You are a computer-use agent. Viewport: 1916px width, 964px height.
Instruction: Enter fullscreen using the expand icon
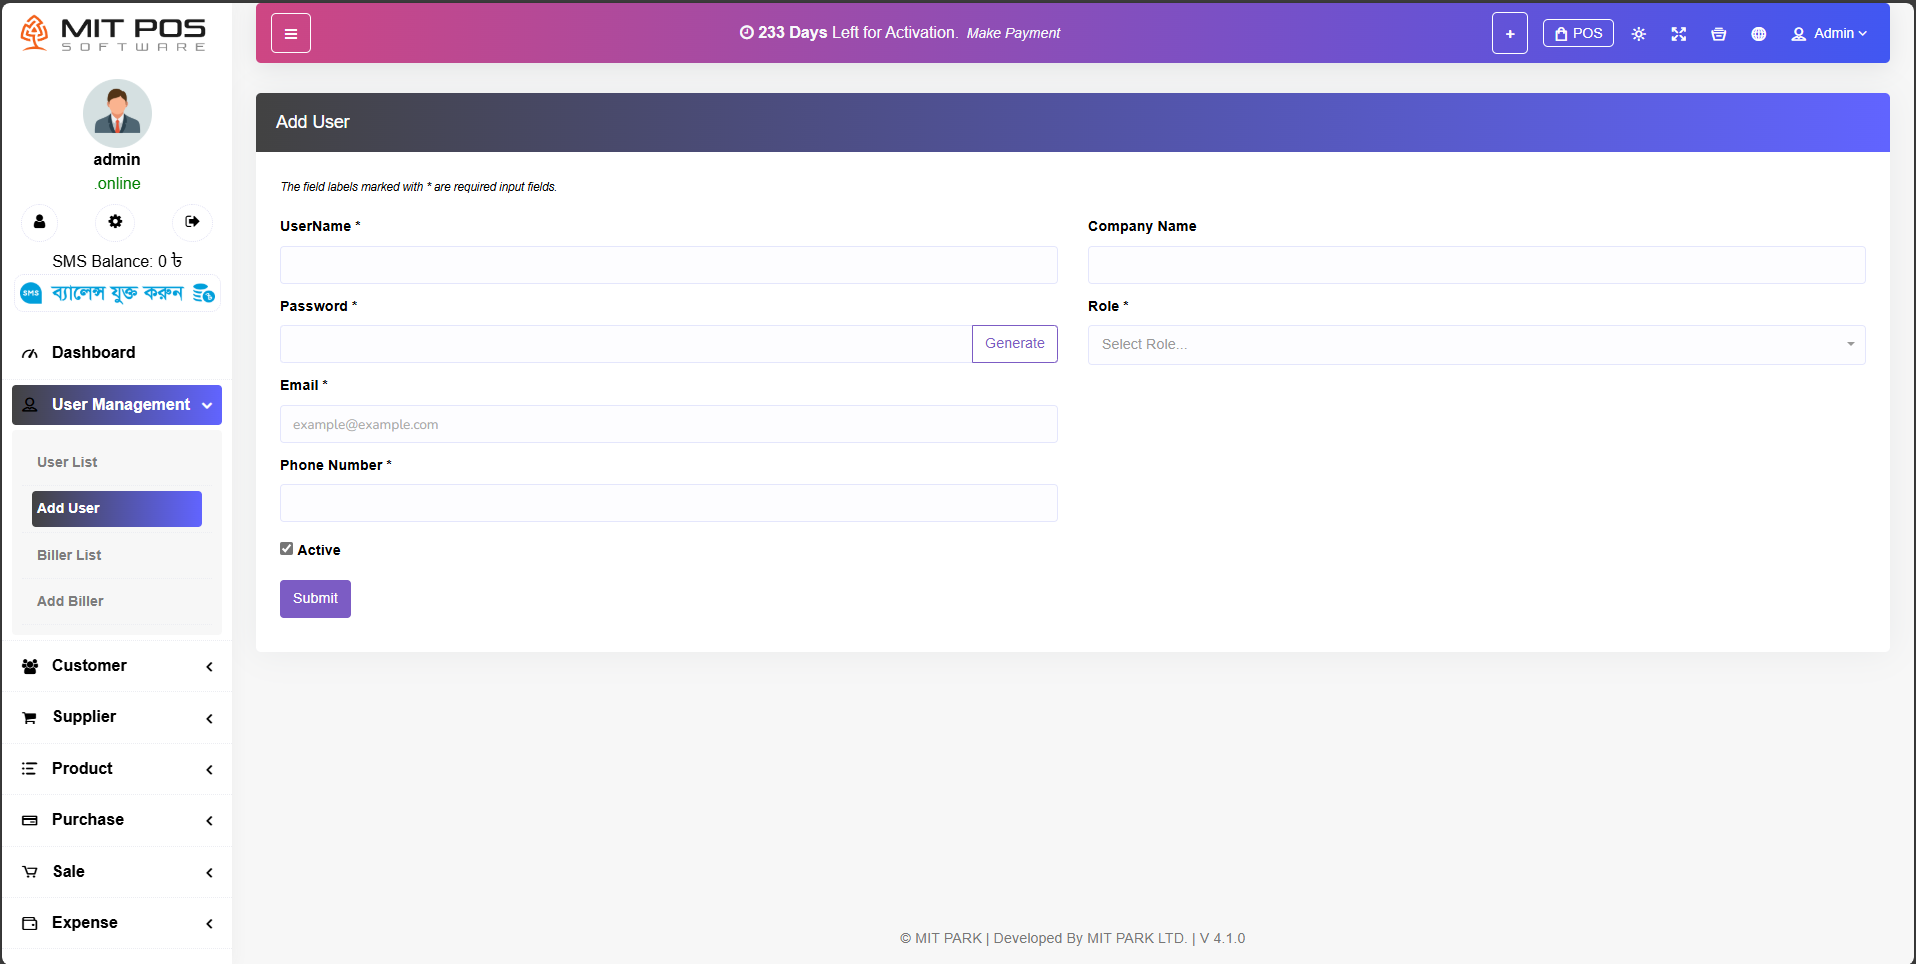(1678, 34)
